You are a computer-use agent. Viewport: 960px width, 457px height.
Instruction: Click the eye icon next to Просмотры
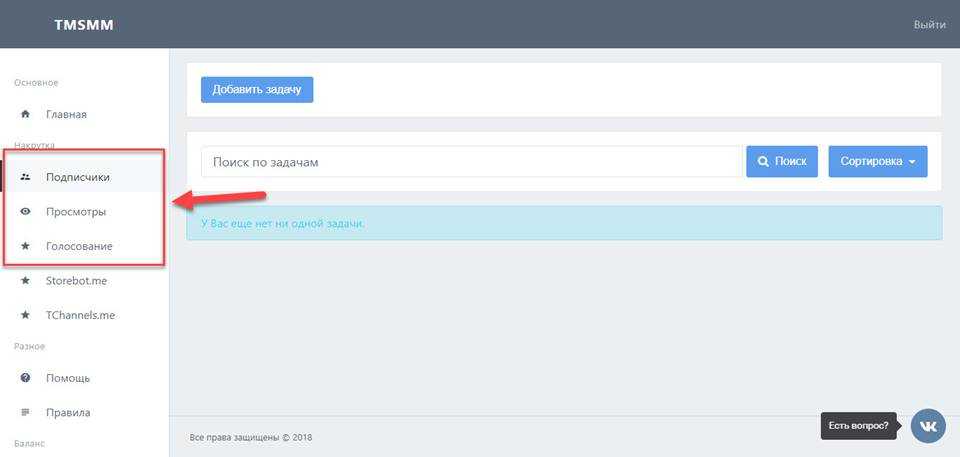click(25, 212)
